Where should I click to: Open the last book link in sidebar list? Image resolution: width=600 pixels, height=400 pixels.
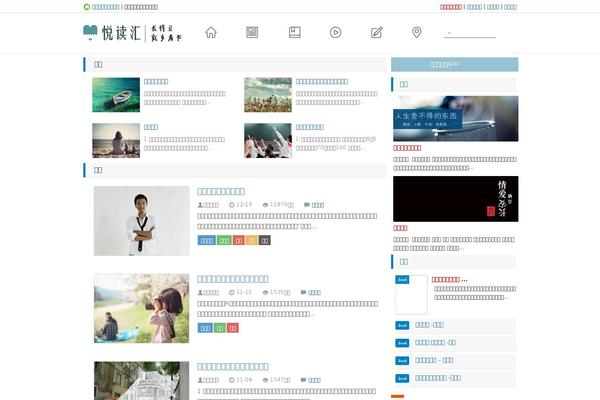(438, 378)
